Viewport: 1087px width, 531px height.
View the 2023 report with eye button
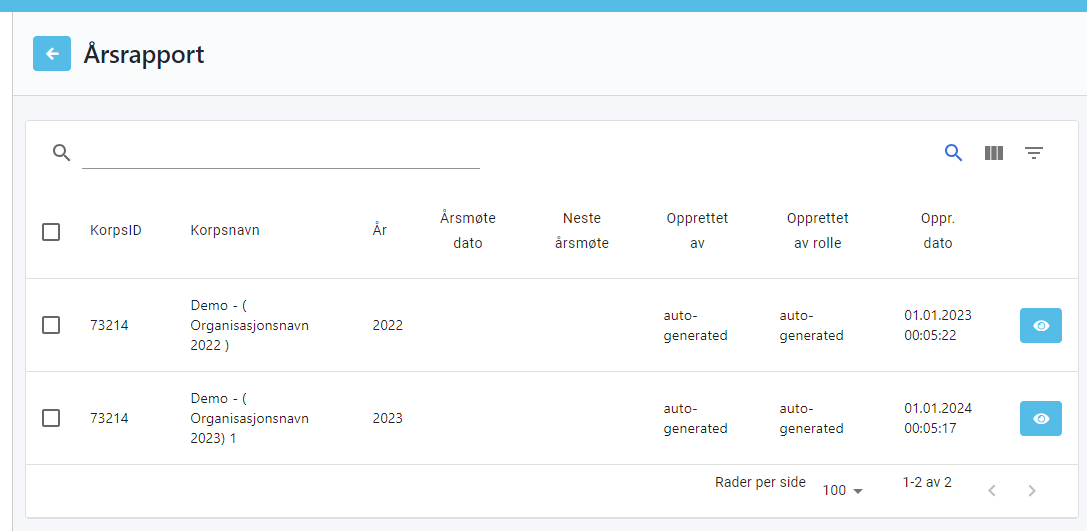(1040, 419)
